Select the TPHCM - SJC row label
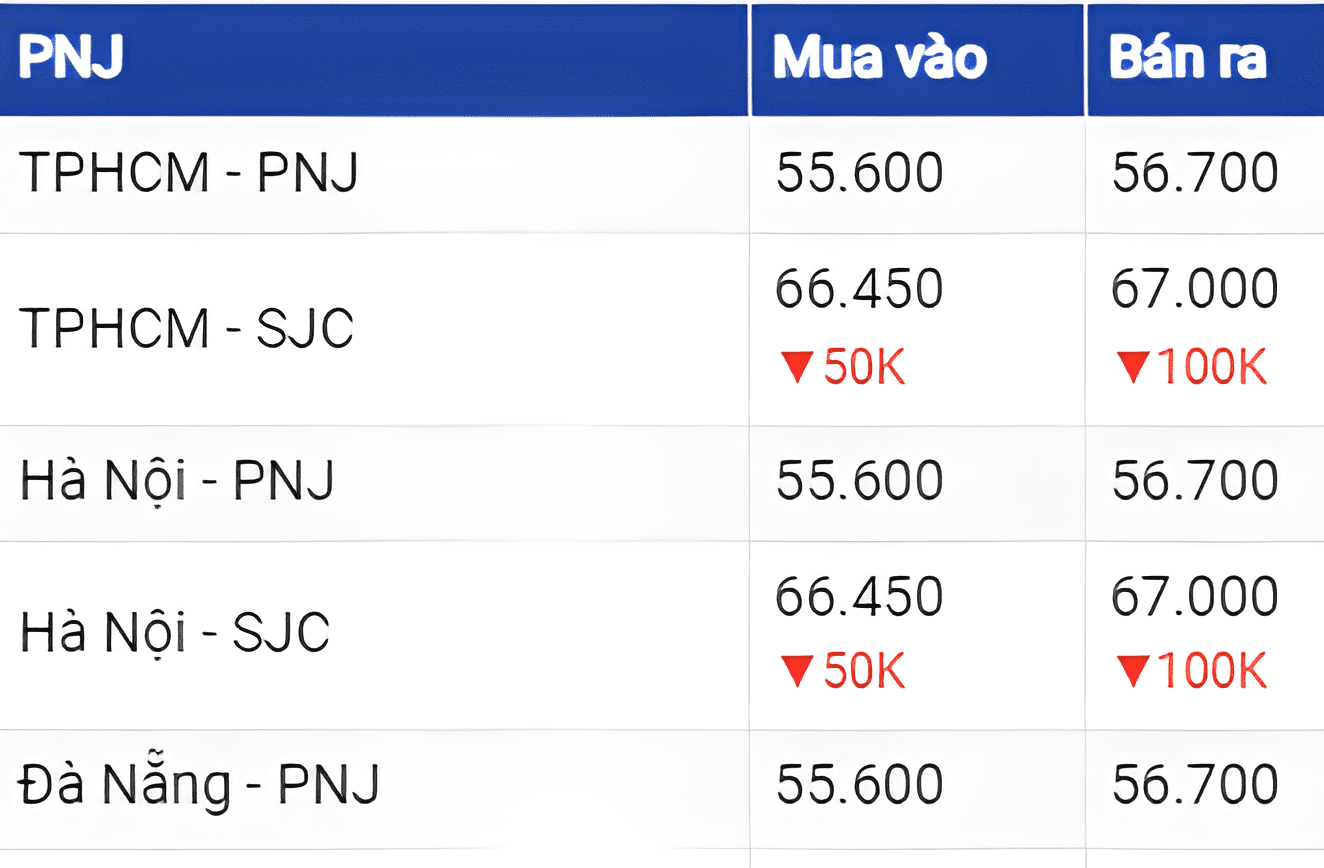Image resolution: width=1324 pixels, height=868 pixels. (x=186, y=327)
